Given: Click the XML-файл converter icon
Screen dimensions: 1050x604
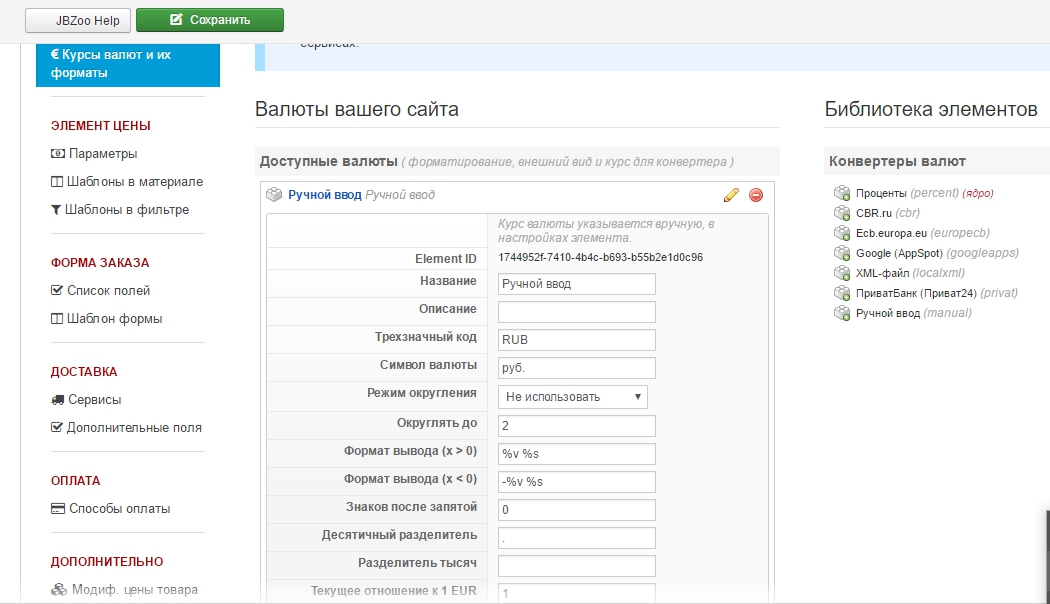Looking at the screenshot, I should pos(841,273).
